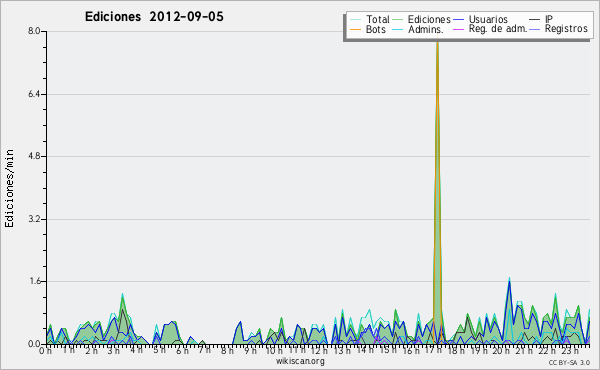
Task: Click the '0 h' x-axis tick label
Action: 45,351
